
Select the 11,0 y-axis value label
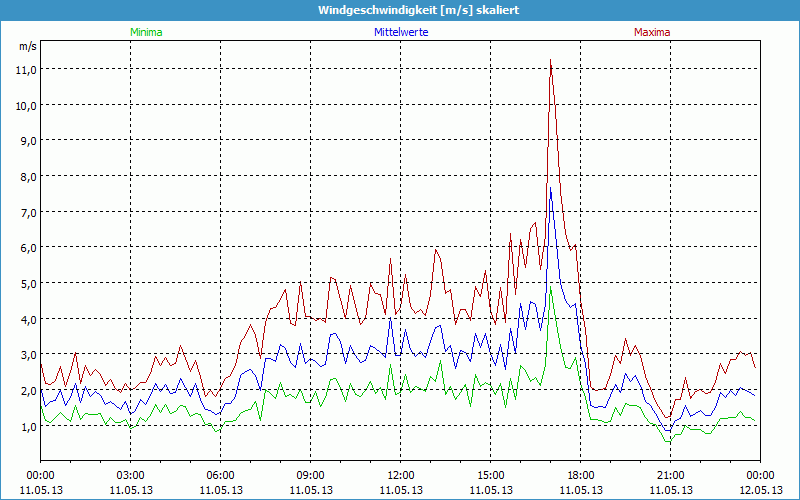click(x=26, y=69)
